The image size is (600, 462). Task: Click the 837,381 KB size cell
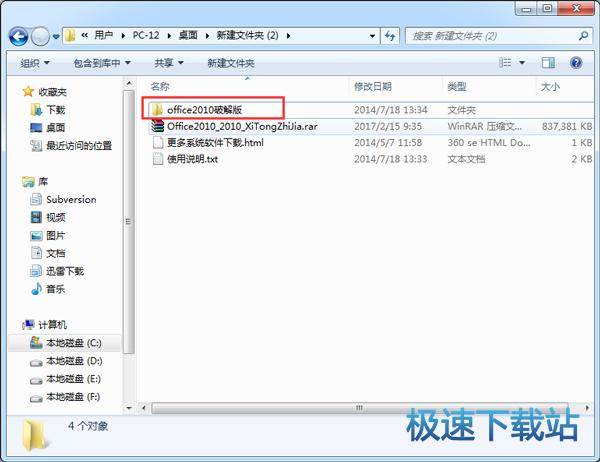[567, 126]
